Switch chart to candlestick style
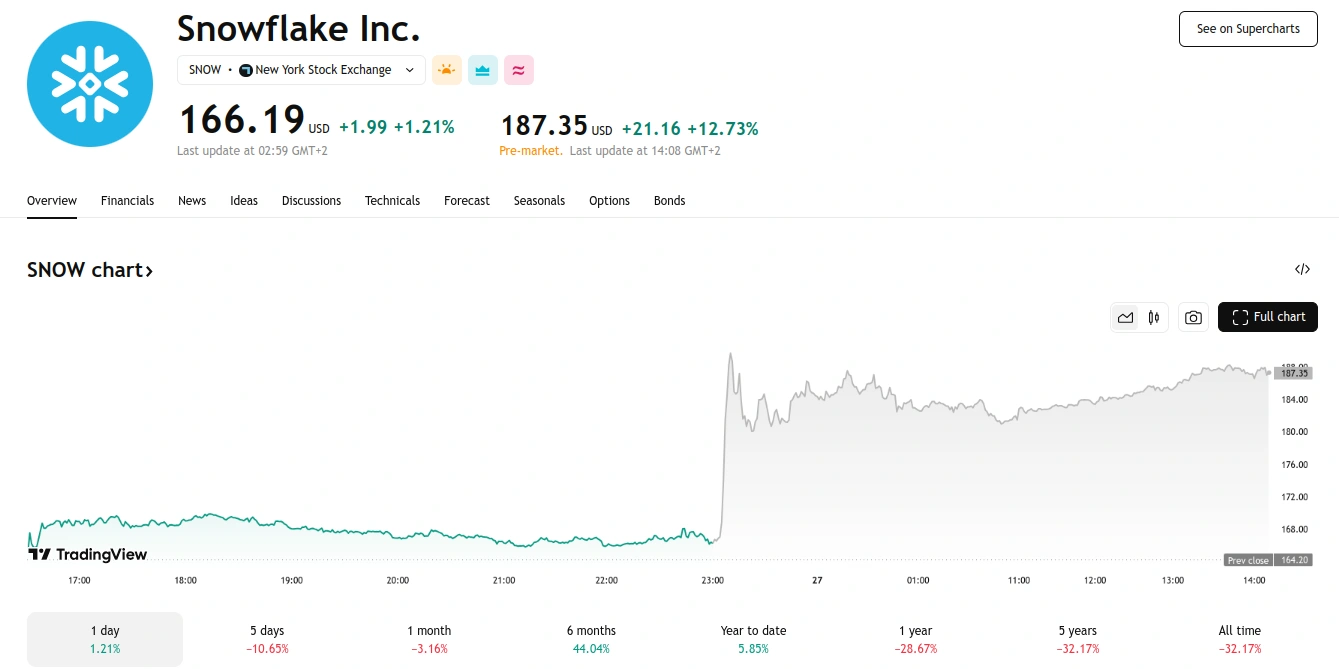The image size is (1339, 669). tap(1154, 317)
